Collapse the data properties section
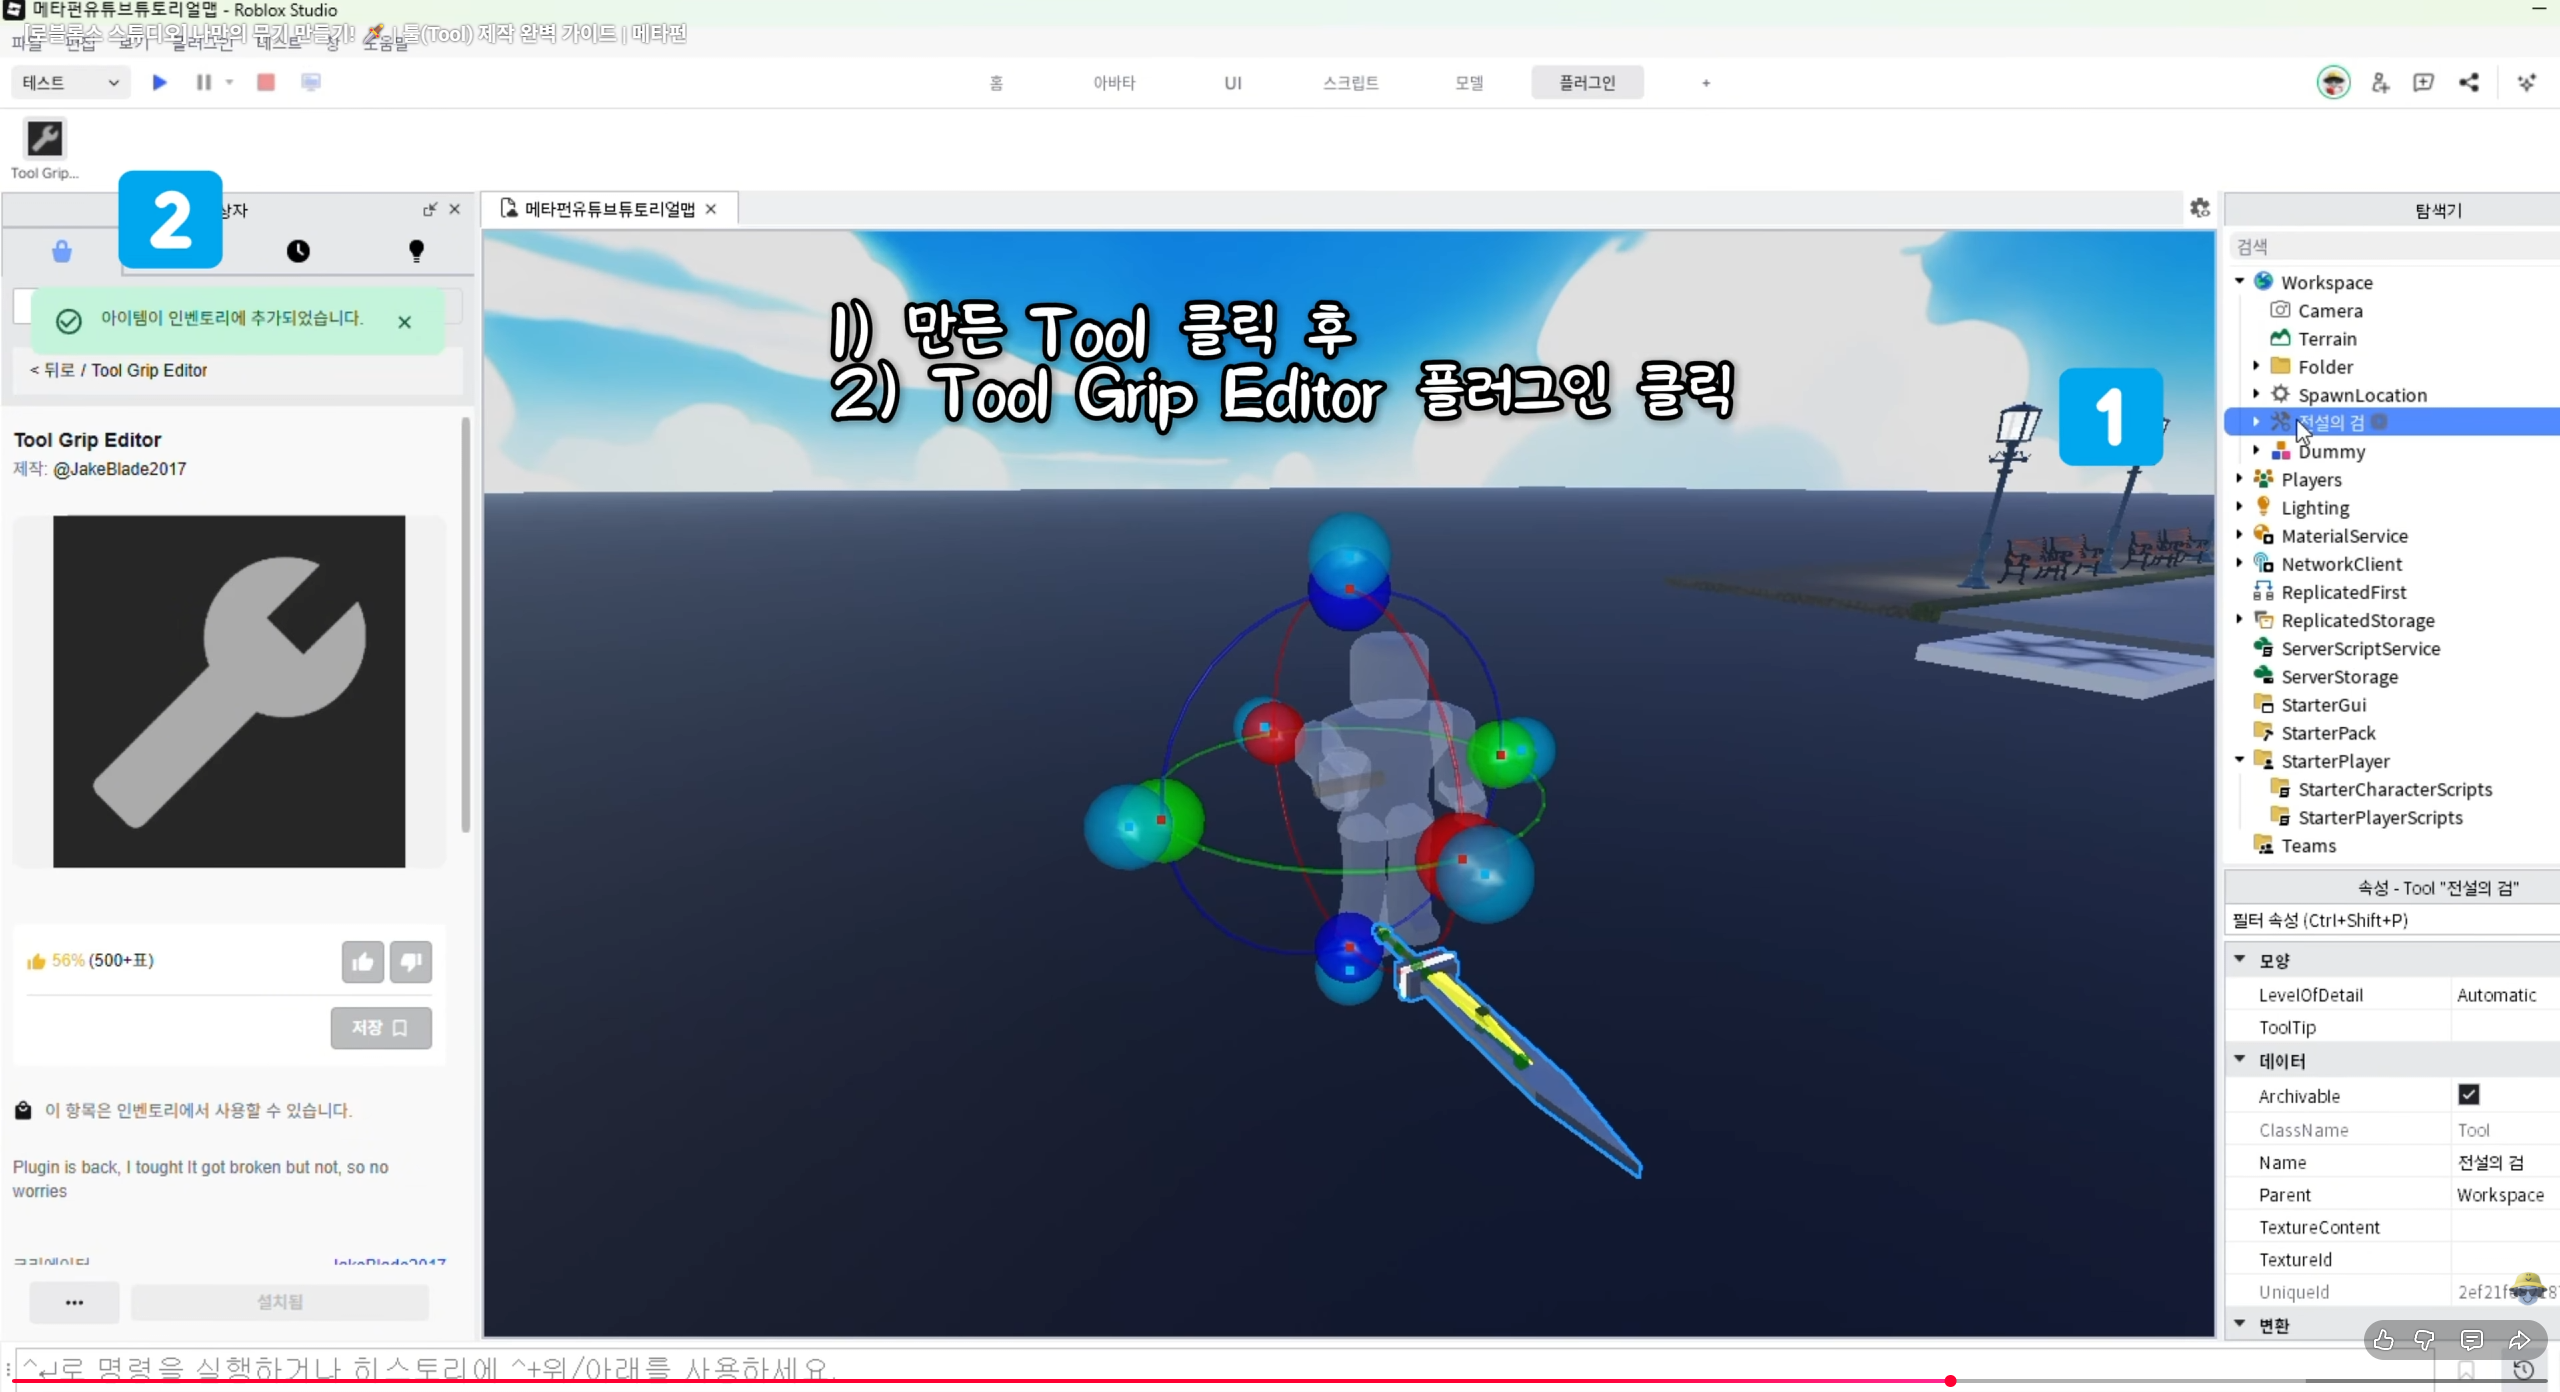 [x=2240, y=1060]
